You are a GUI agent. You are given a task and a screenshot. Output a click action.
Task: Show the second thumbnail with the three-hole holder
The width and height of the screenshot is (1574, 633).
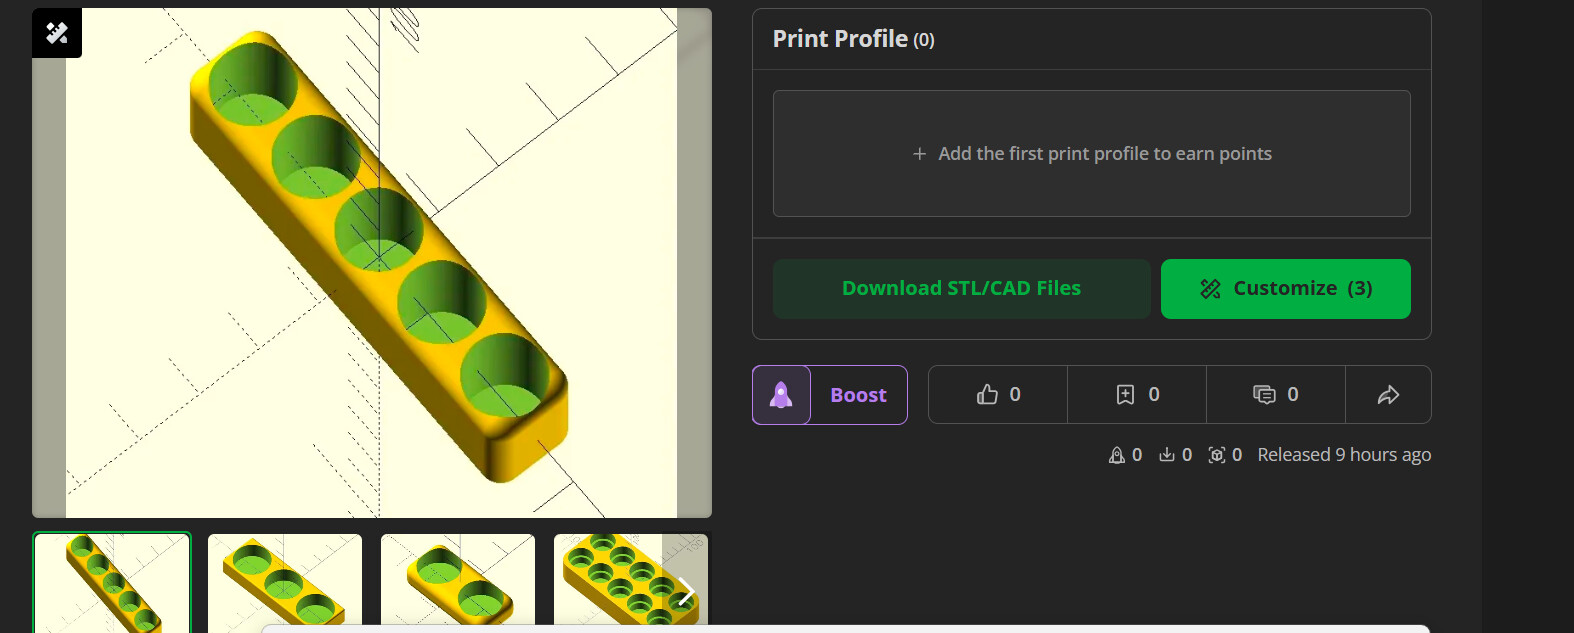click(285, 582)
